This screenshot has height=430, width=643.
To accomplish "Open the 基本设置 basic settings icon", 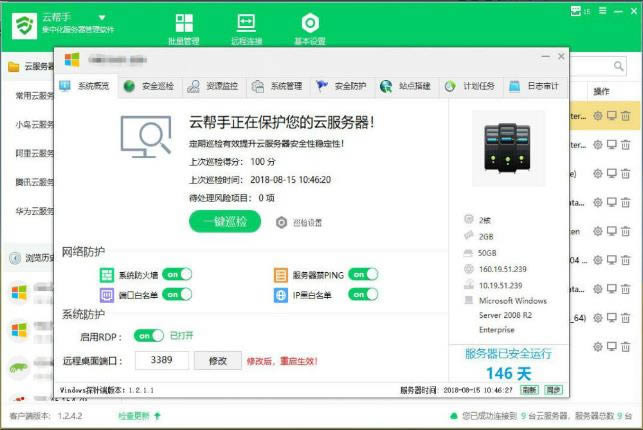I will (x=310, y=28).
